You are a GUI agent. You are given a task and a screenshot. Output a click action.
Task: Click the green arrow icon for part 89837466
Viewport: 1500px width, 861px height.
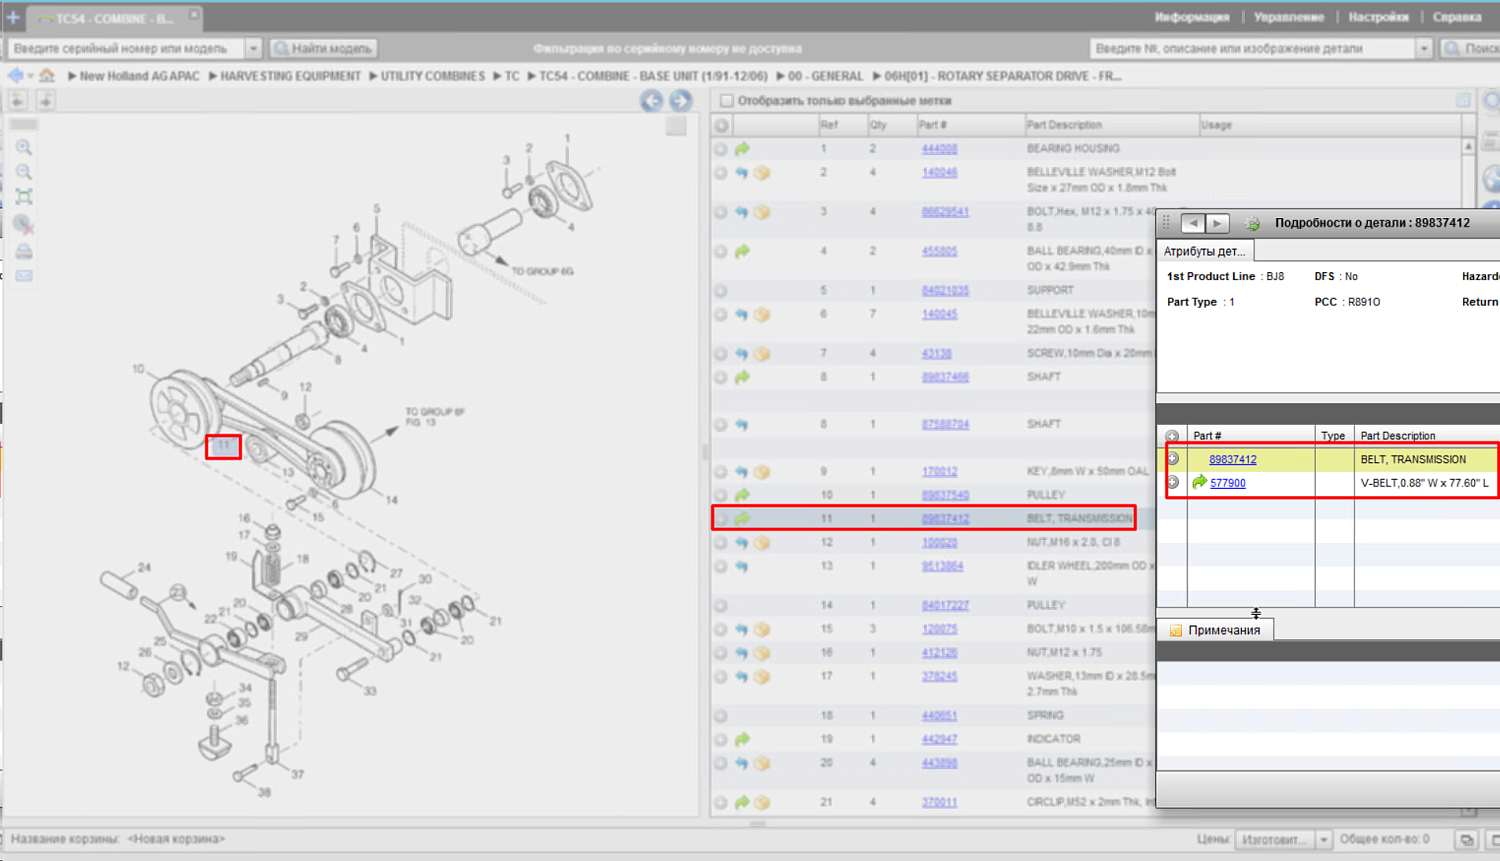[x=742, y=378]
